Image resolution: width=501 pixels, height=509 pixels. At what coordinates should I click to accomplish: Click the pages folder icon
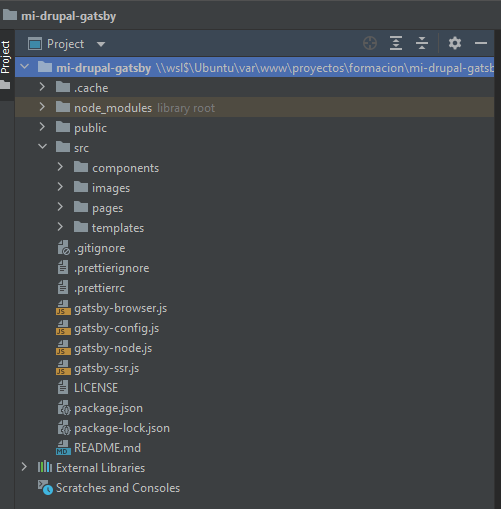coord(81,207)
